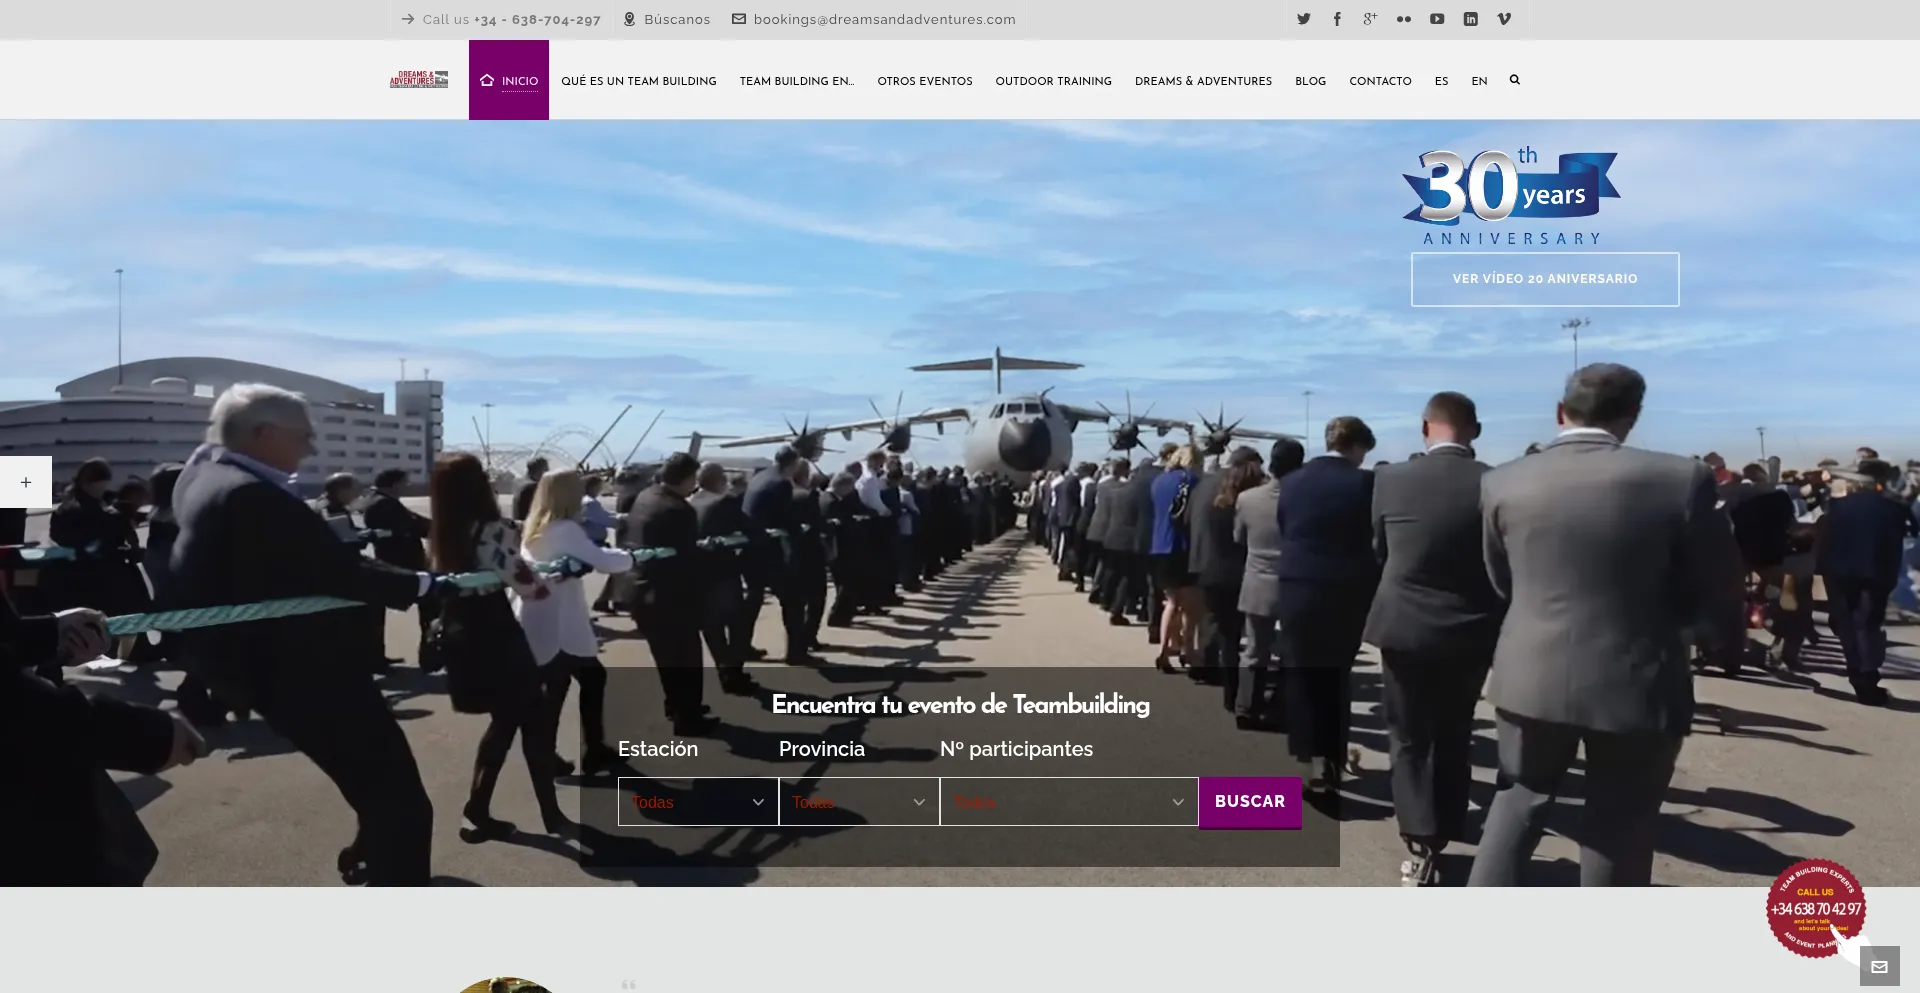This screenshot has height=993, width=1920.
Task: Click the envelope contact icon at bottom right
Action: pyautogui.click(x=1879, y=966)
